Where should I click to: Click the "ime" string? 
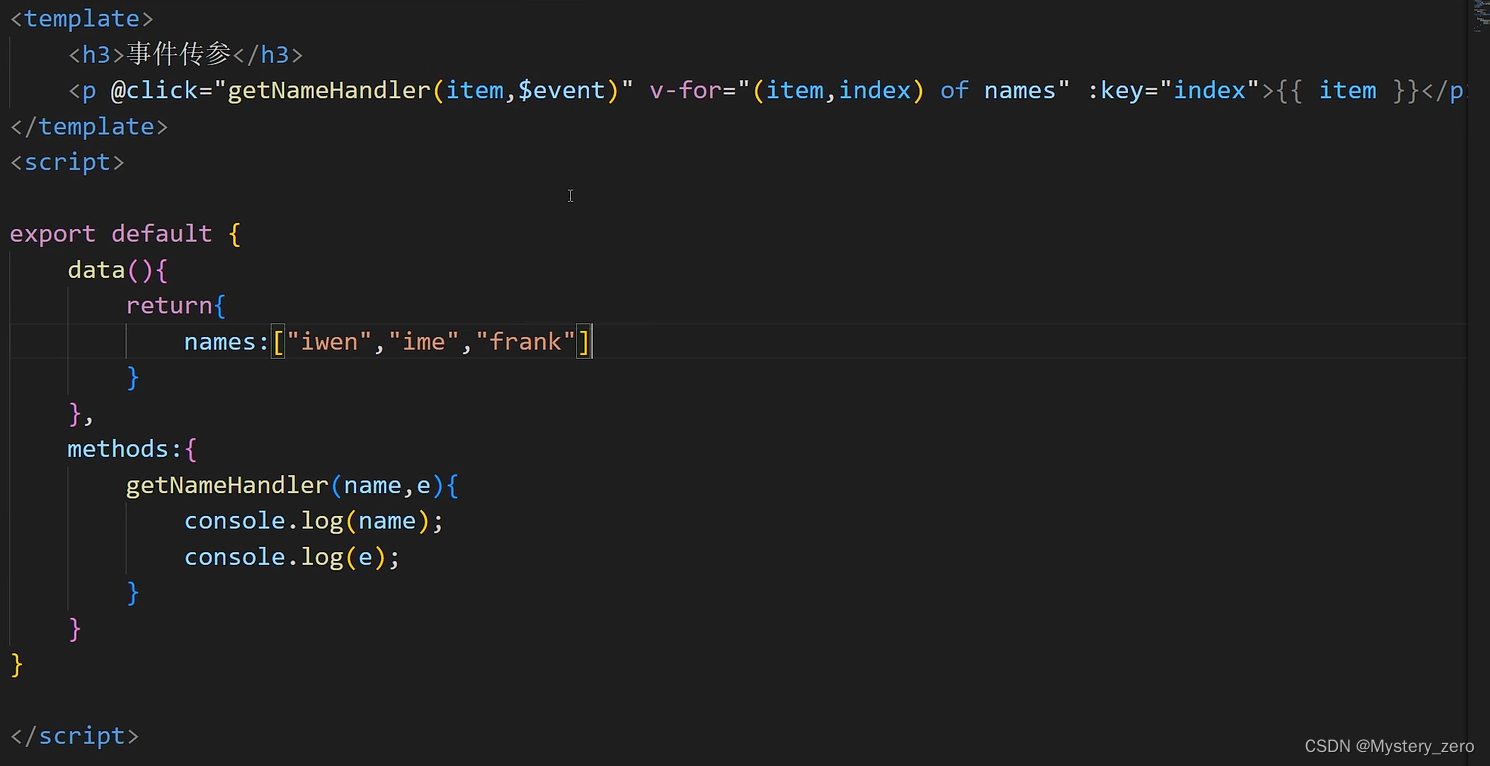click(x=424, y=342)
